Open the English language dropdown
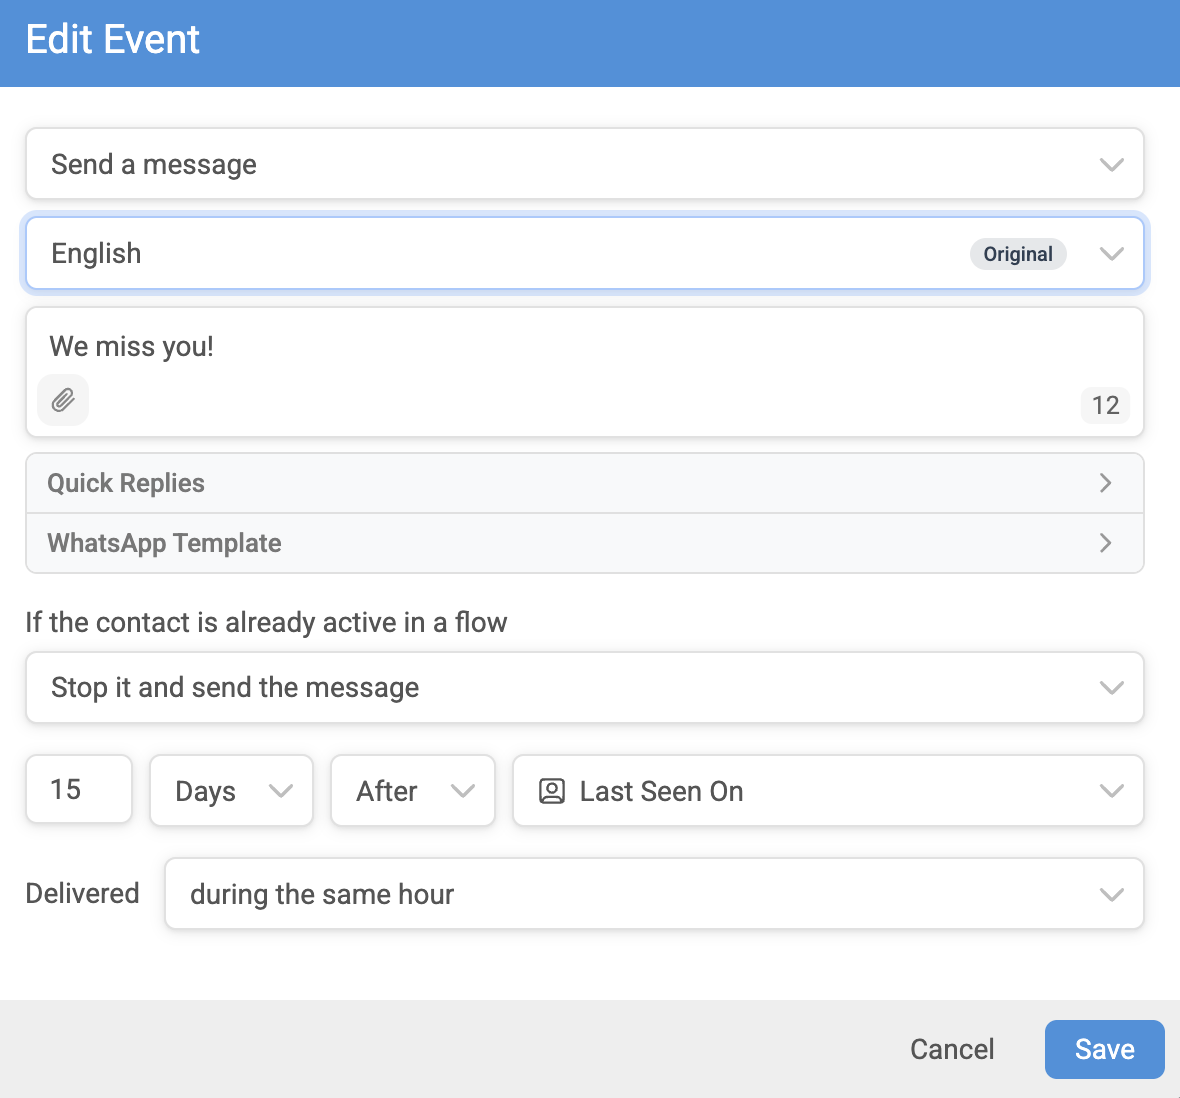Screen dimensions: 1180x1098 [x=585, y=254]
